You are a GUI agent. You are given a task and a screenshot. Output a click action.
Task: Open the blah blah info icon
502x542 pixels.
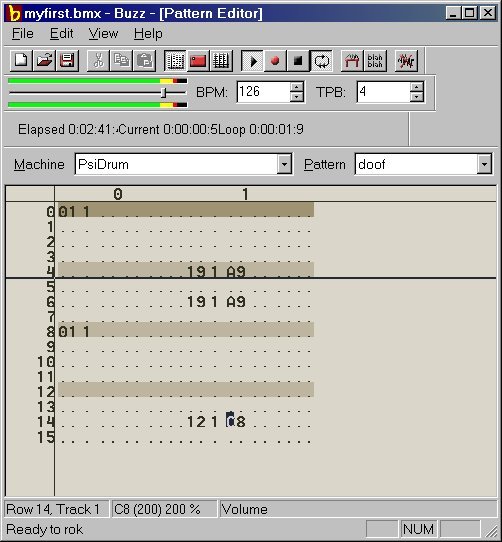[375, 61]
